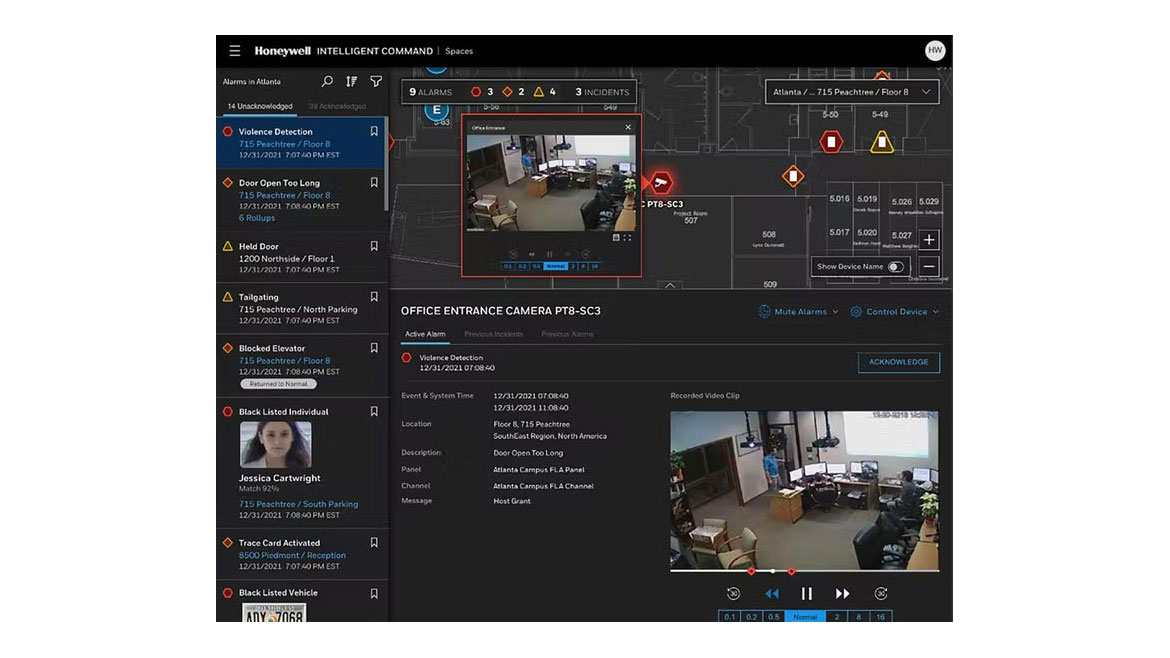Open the Mute Alarms dropdown

coord(799,312)
